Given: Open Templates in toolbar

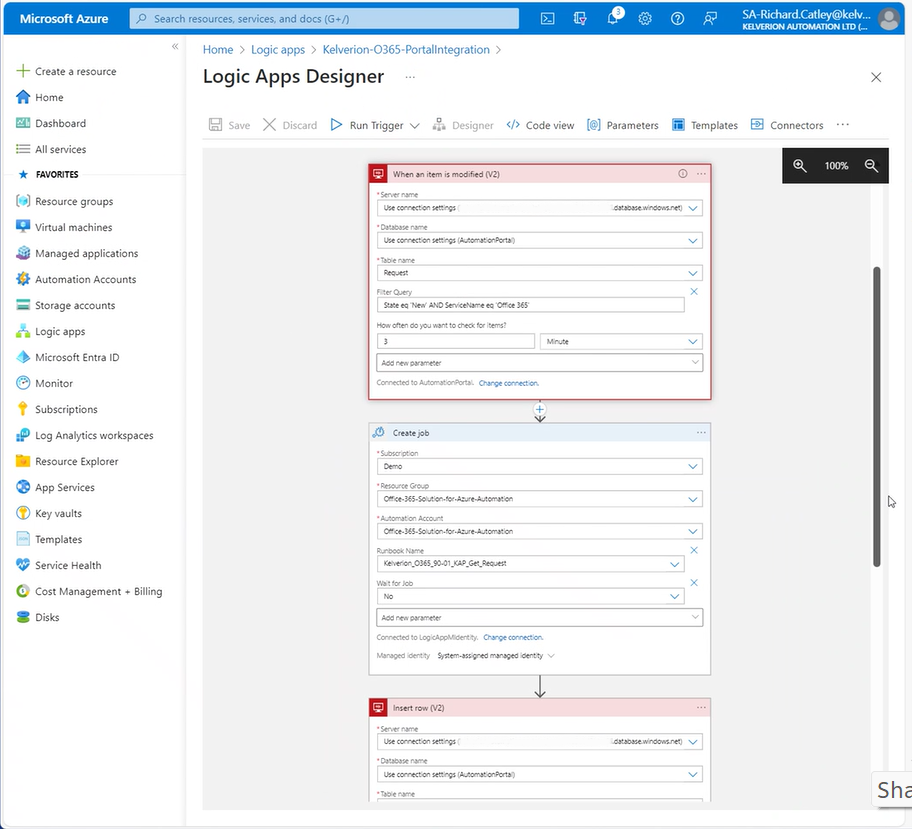Looking at the screenshot, I should pos(704,125).
